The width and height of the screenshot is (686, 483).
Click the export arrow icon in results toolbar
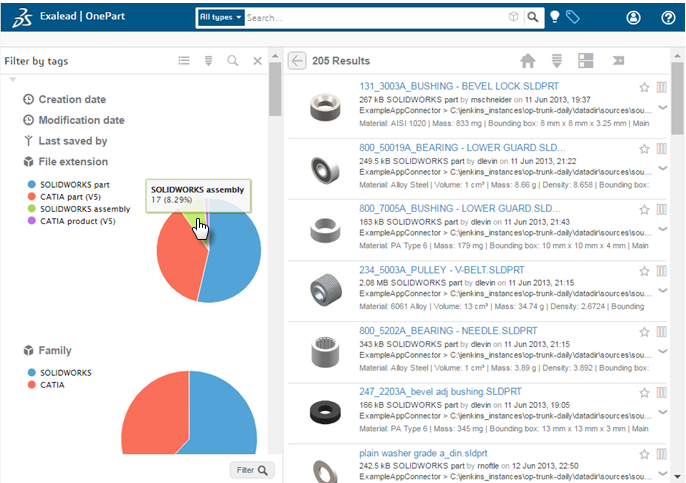pyautogui.click(x=618, y=60)
